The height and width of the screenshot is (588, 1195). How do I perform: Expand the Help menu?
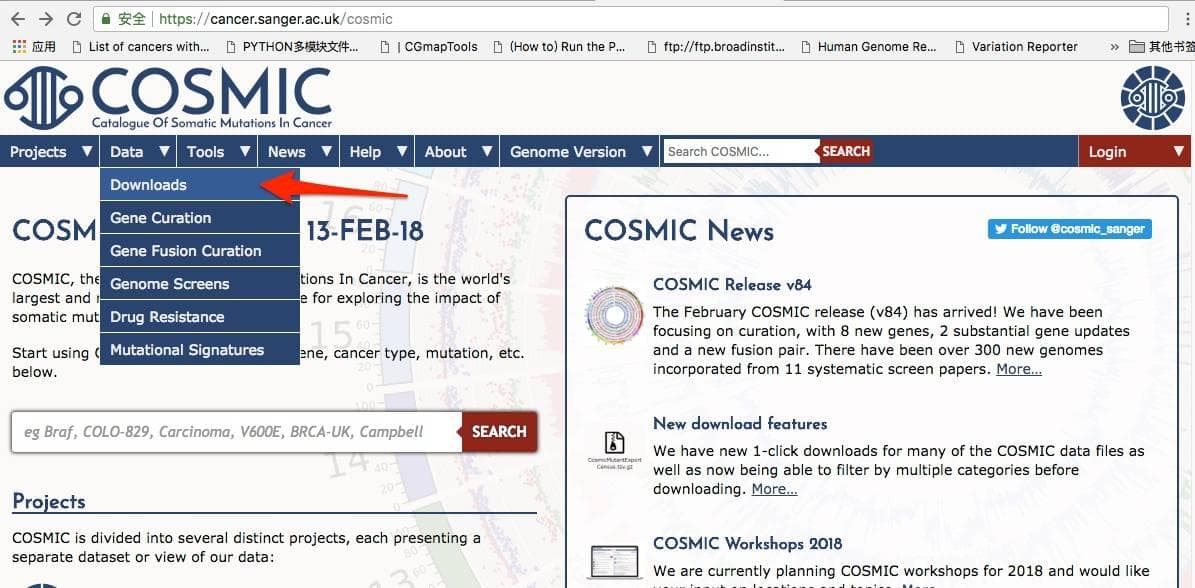coord(377,152)
